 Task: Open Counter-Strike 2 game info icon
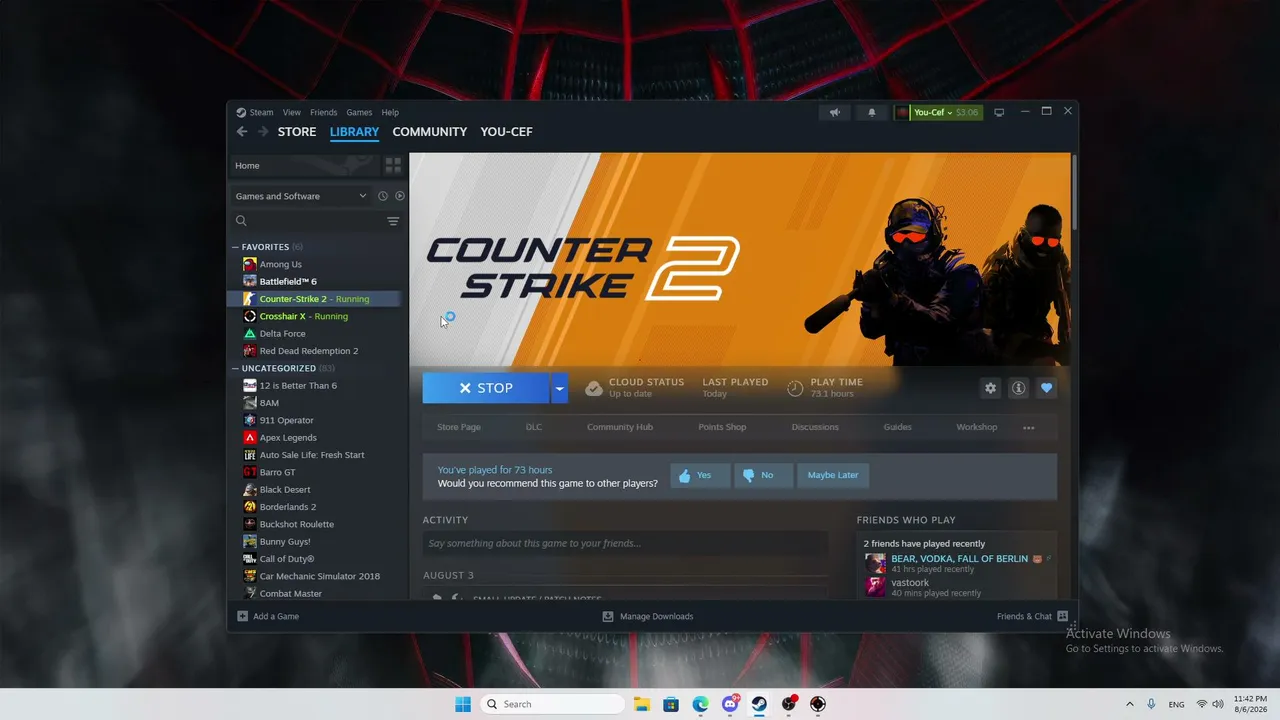tap(1019, 388)
